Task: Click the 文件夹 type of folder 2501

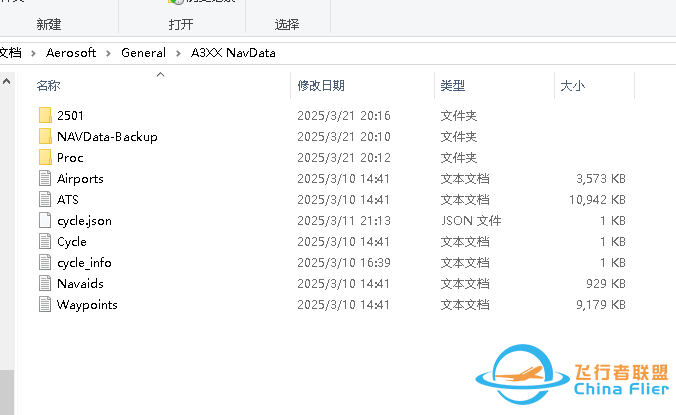Action: tap(459, 115)
